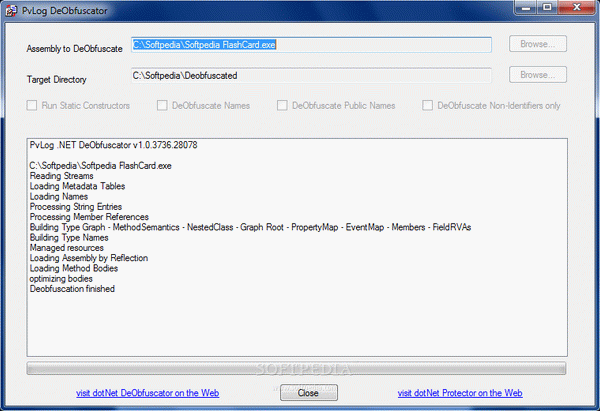The height and width of the screenshot is (411, 600).
Task: Open visit dotNet Protector on the Web link
Action: click(460, 393)
